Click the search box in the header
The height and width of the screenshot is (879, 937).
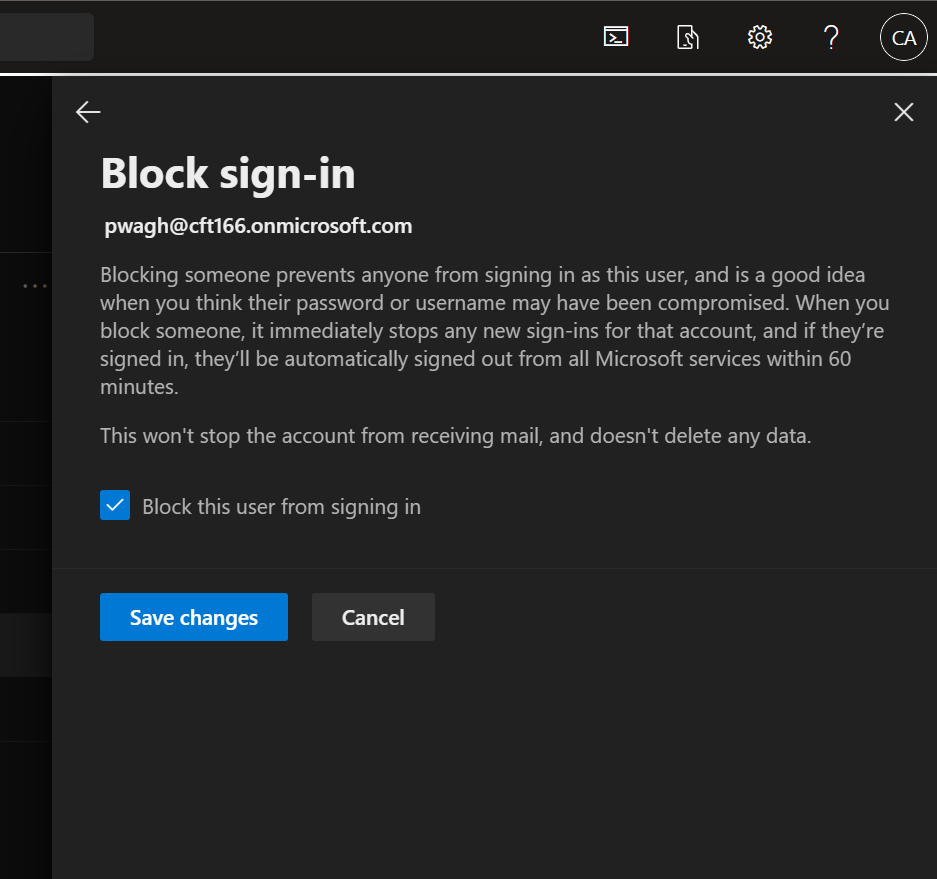tap(45, 38)
